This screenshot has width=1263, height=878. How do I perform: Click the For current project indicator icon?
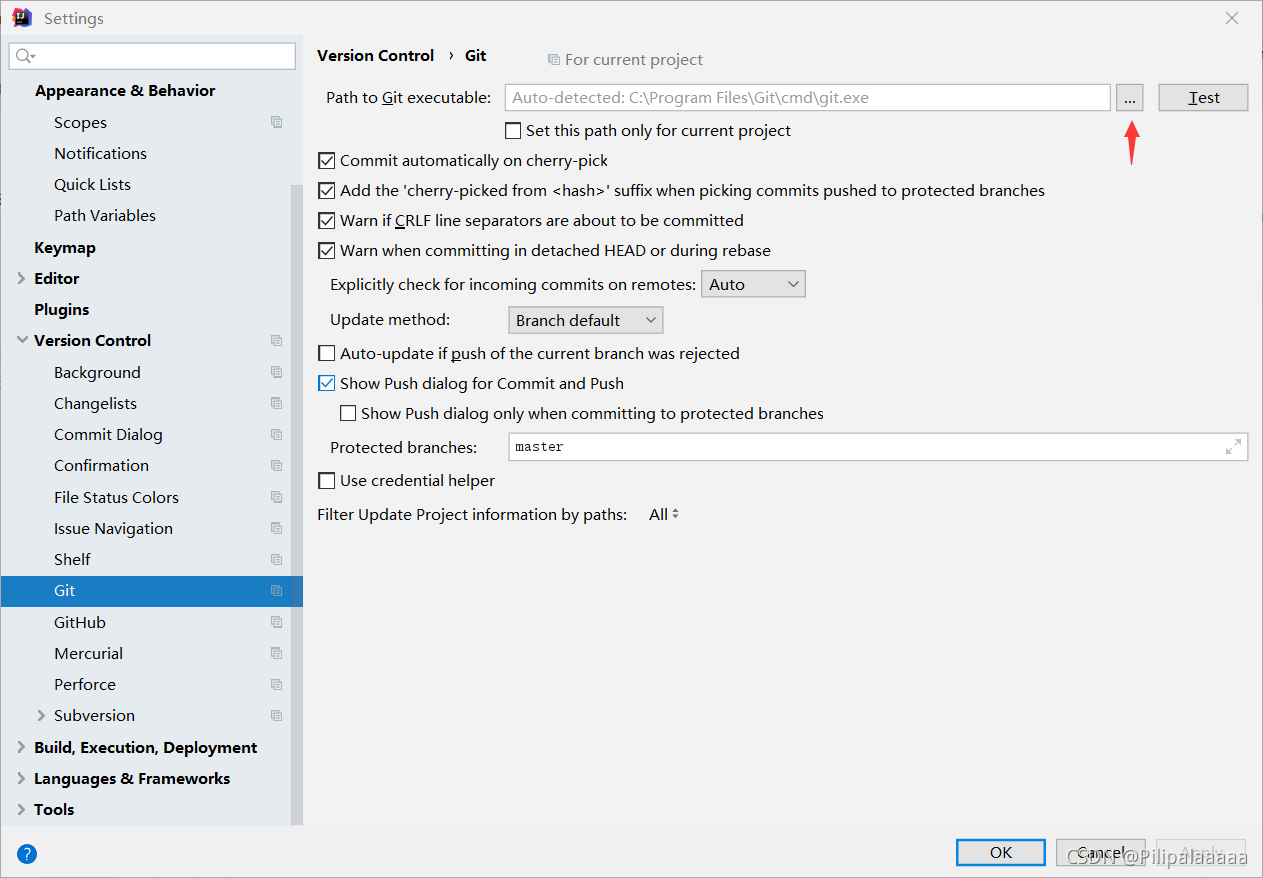(553, 60)
